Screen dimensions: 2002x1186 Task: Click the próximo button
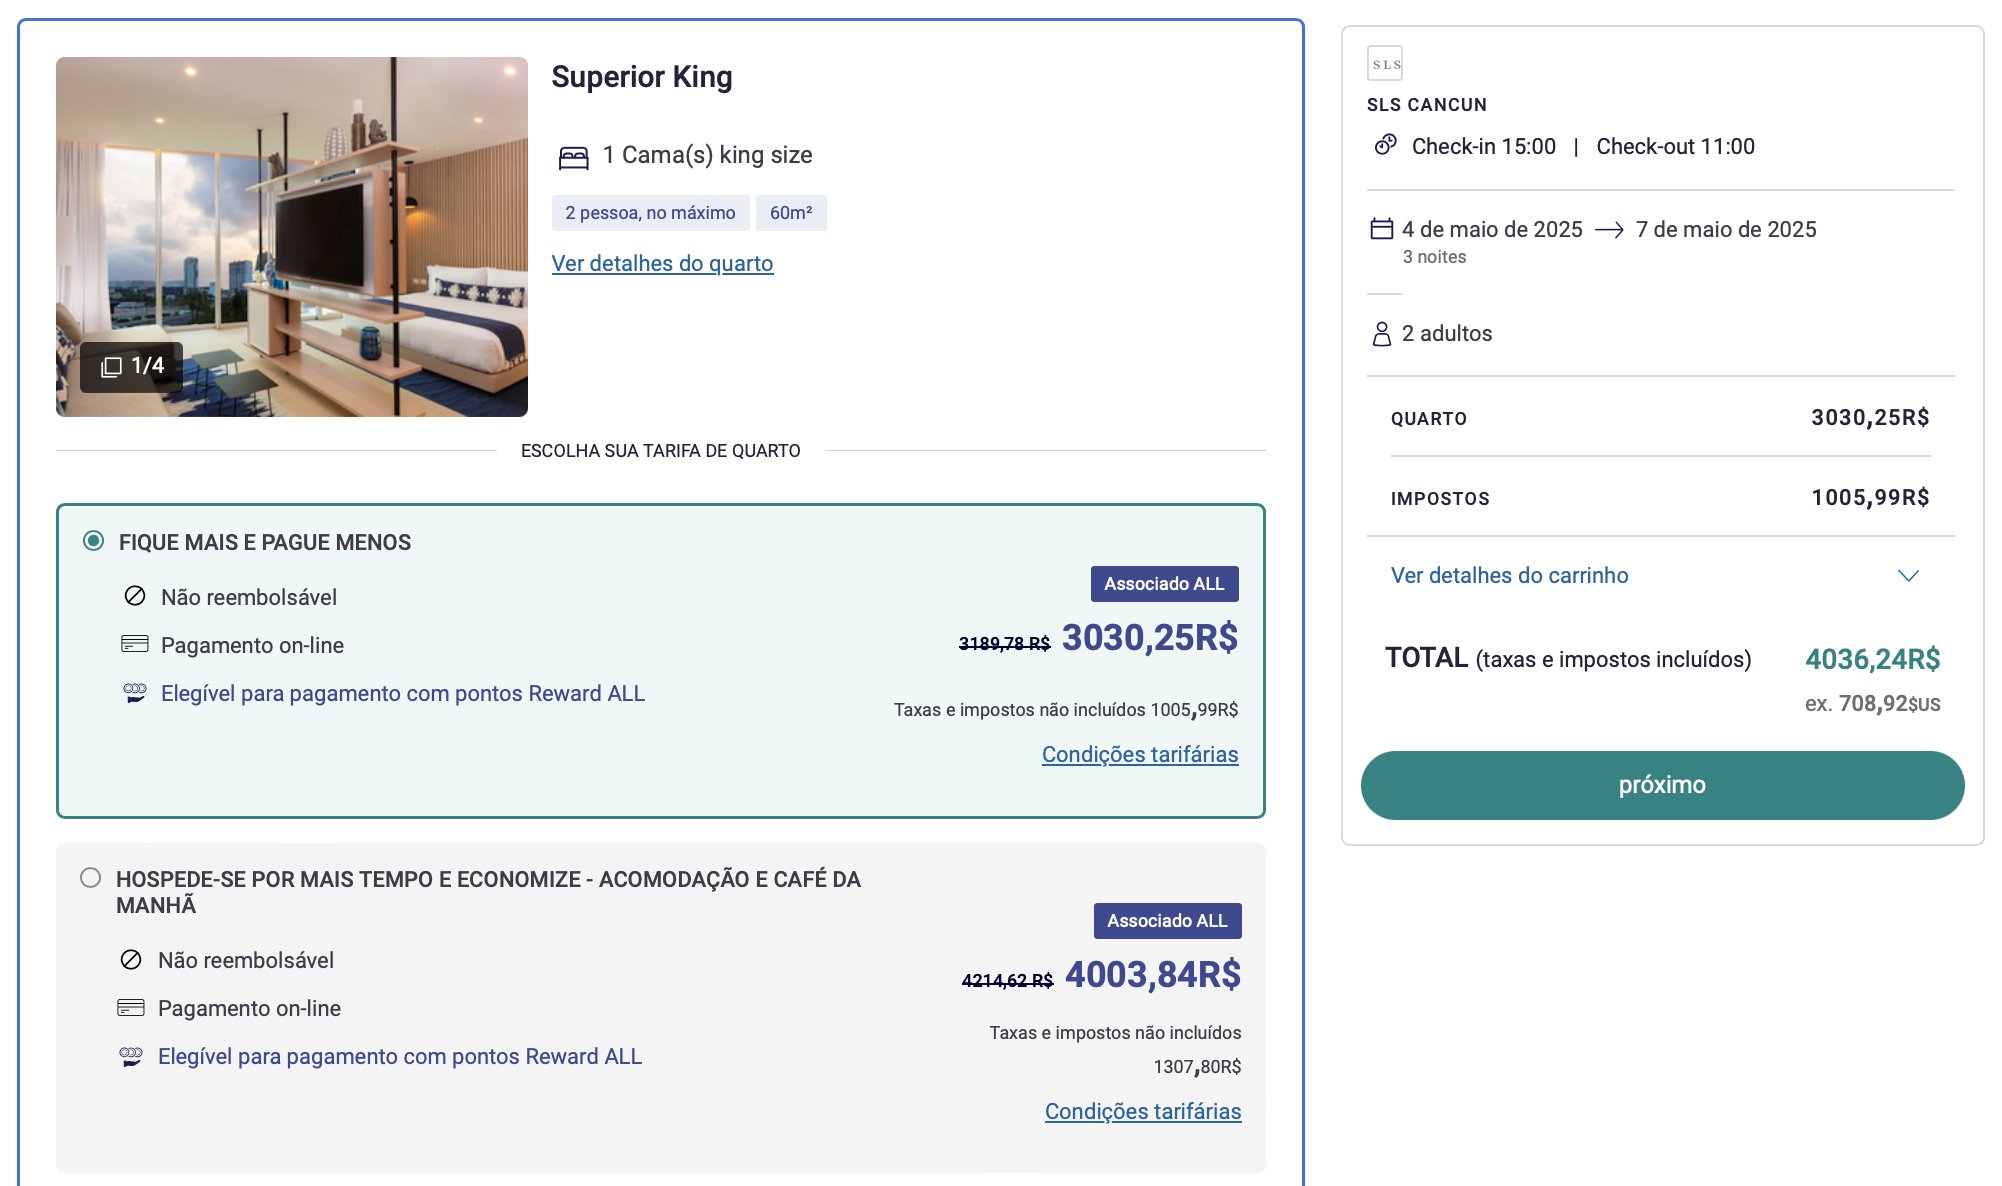pyautogui.click(x=1662, y=785)
